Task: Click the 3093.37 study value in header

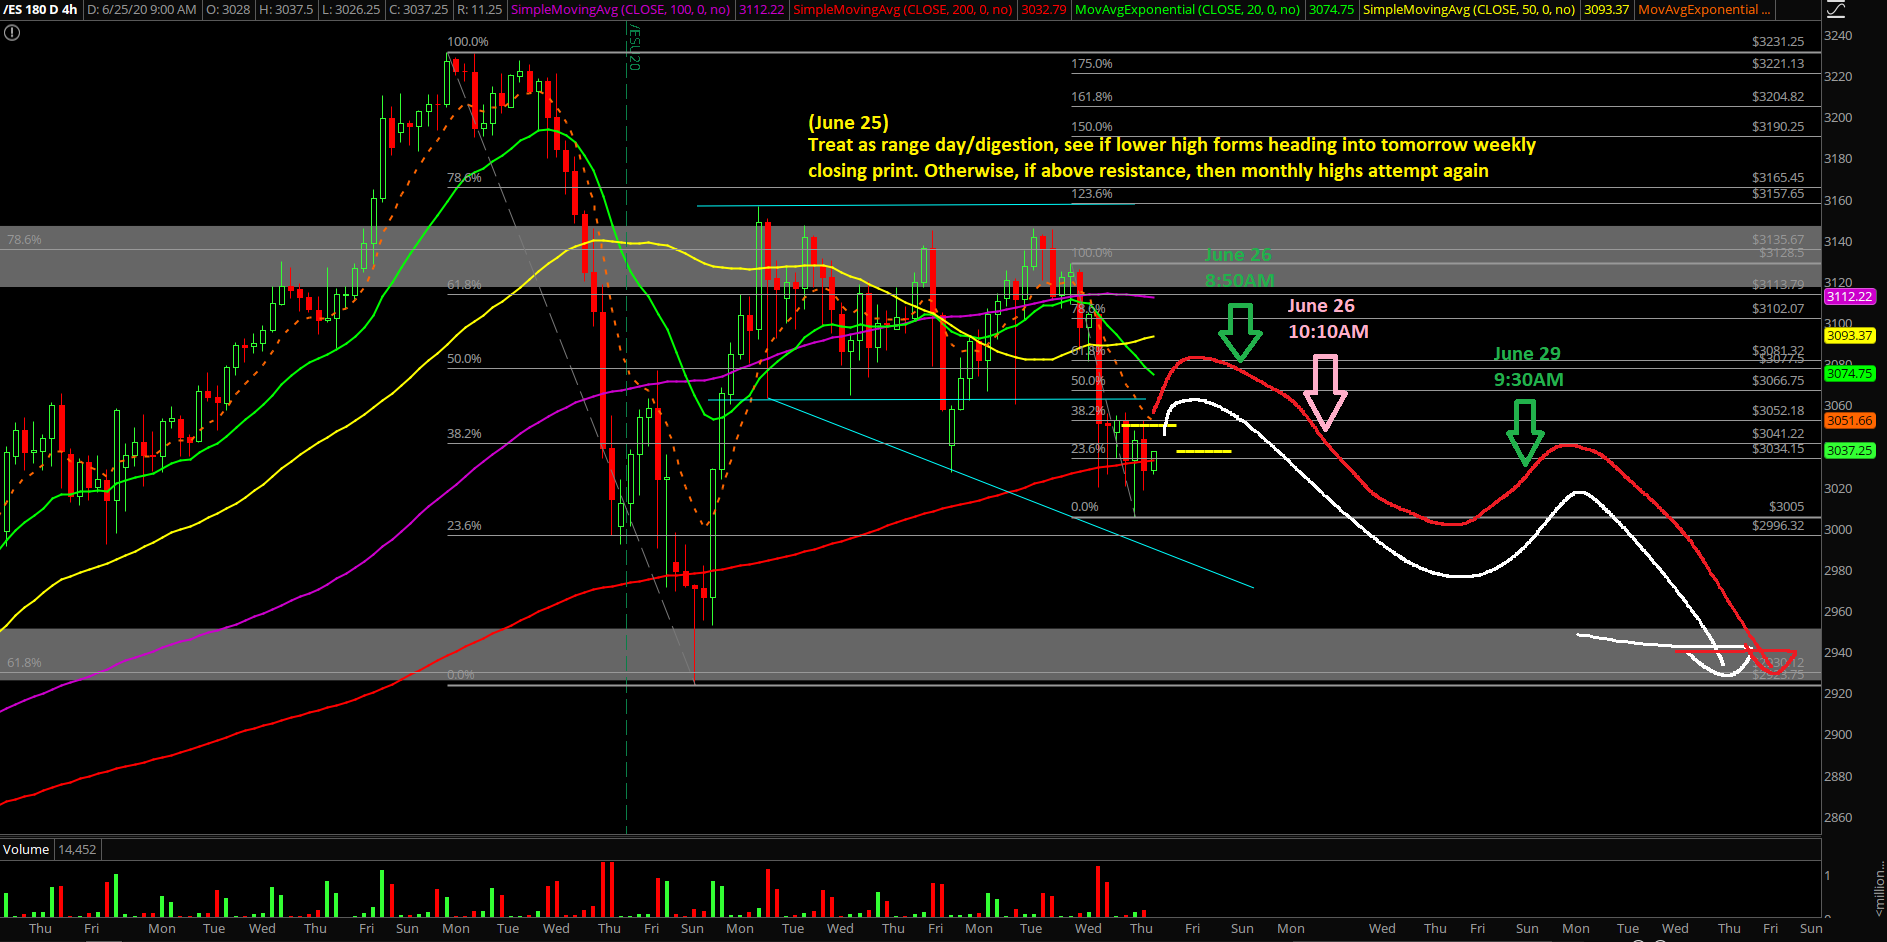Action: 1606,9
